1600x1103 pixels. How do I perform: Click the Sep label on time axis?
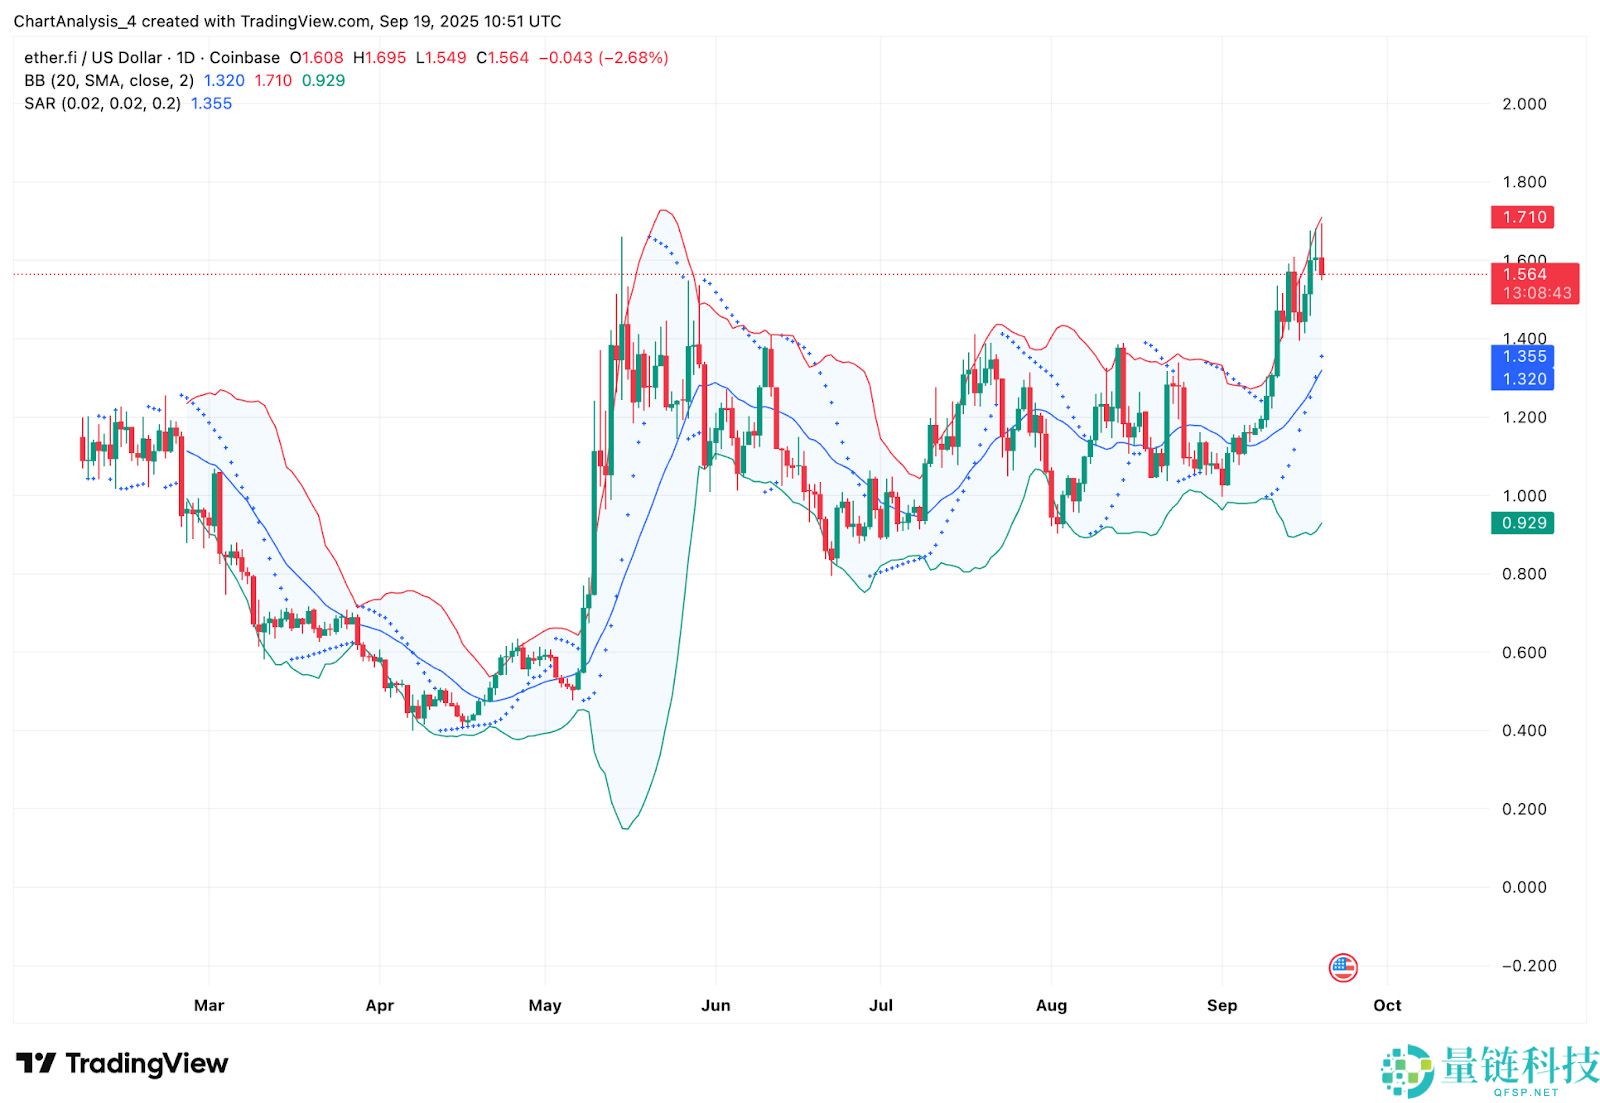click(1221, 1005)
